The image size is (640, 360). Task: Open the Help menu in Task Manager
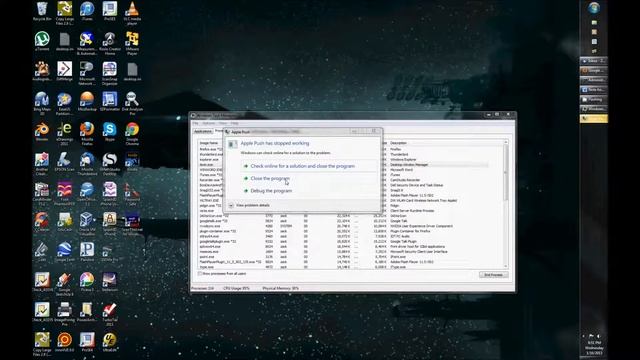click(234, 123)
